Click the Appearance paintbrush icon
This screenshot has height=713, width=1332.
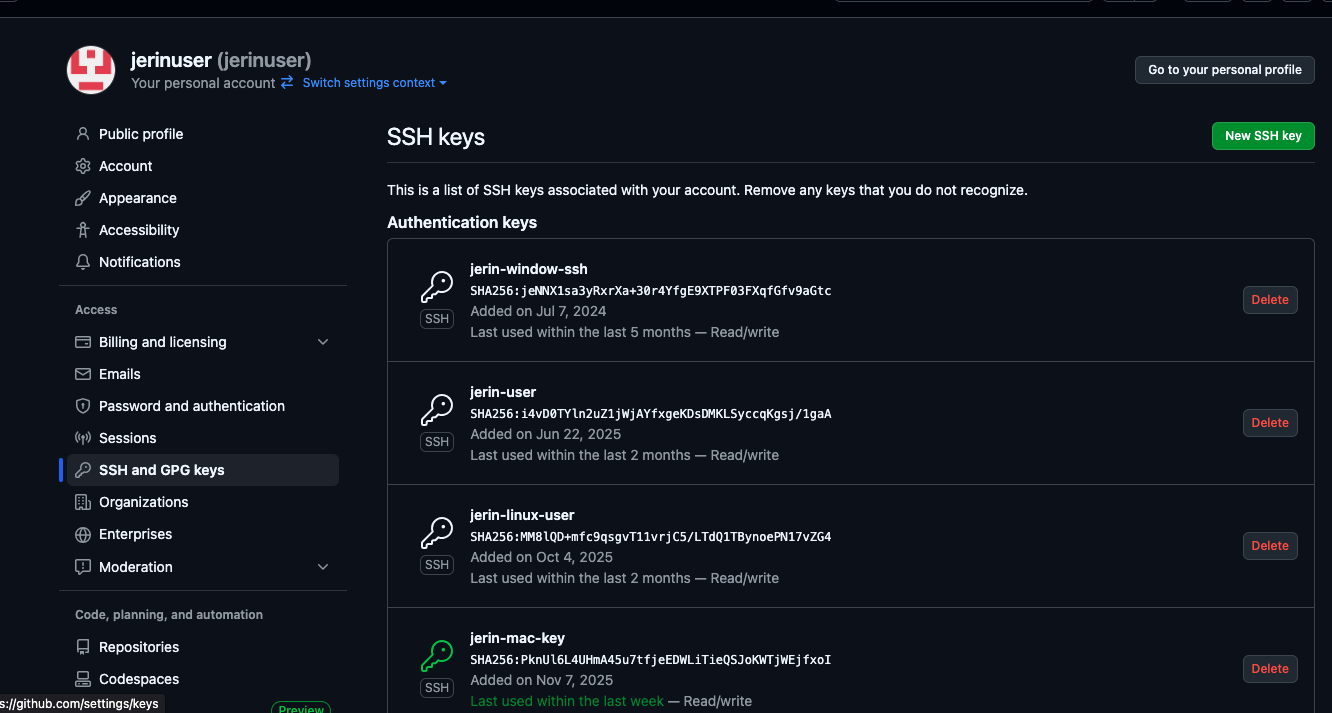(83, 198)
